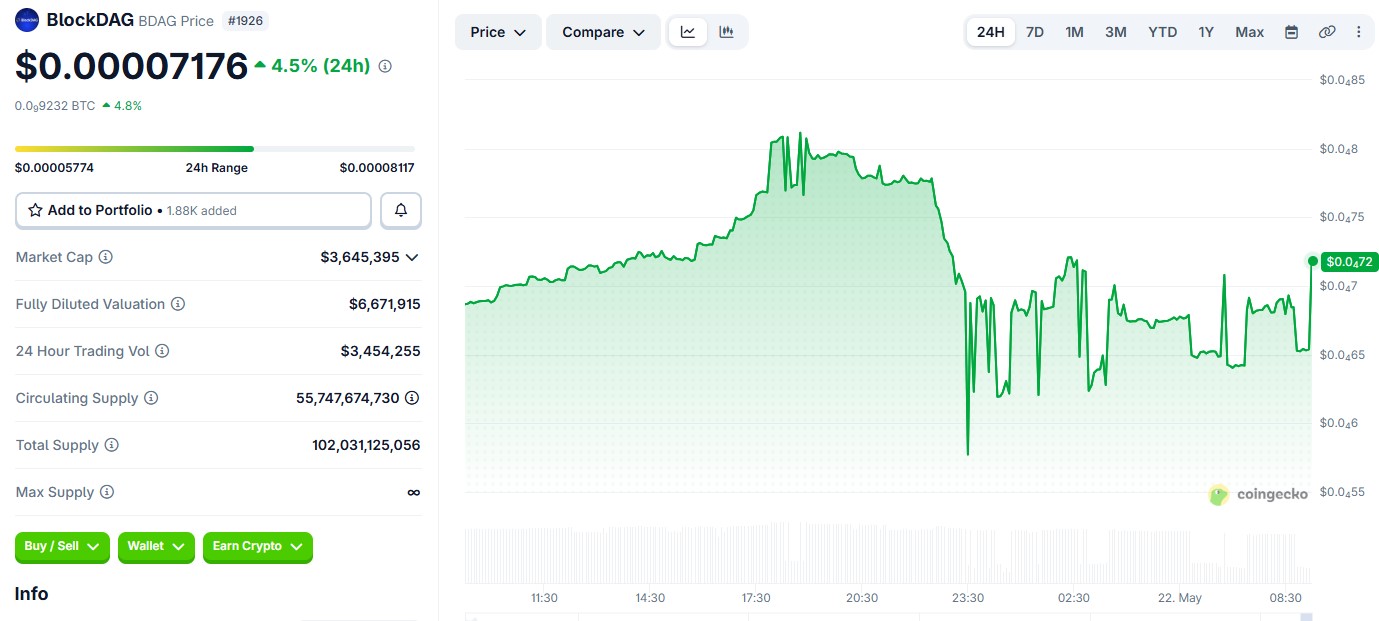Select the 1Y time range tab
The height and width of the screenshot is (621, 1379).
[x=1206, y=32]
